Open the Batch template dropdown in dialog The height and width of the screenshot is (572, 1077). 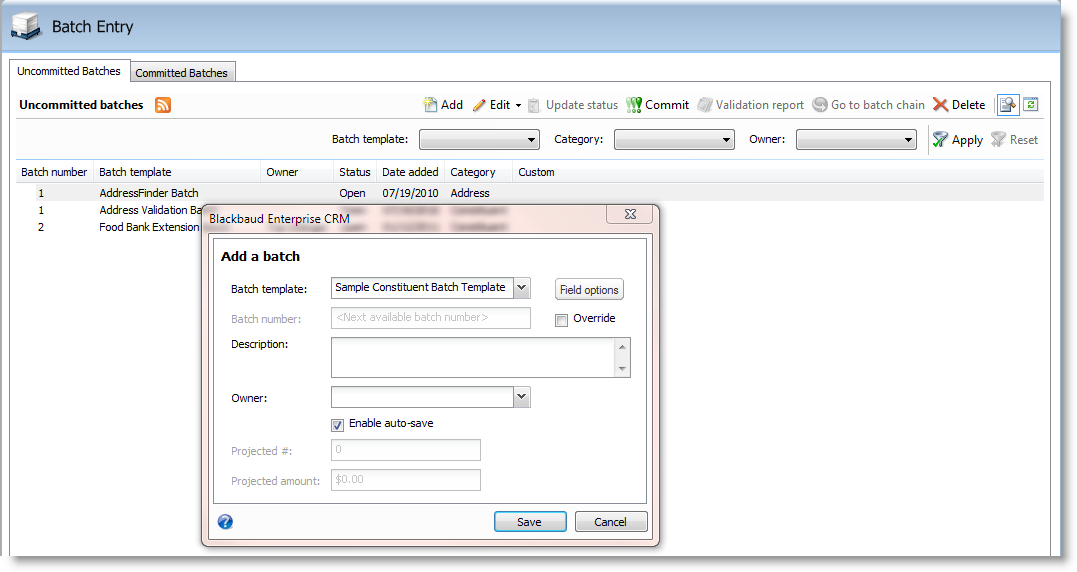coord(522,288)
